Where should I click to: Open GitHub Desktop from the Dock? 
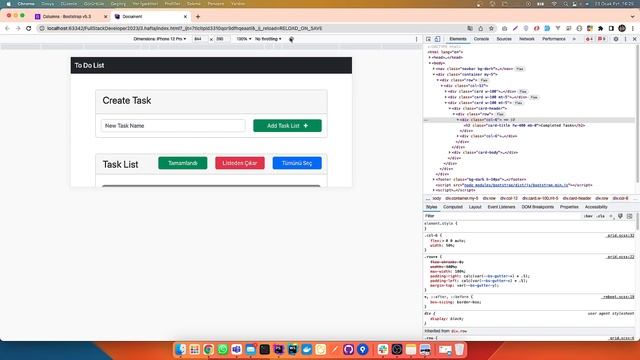tap(349, 349)
